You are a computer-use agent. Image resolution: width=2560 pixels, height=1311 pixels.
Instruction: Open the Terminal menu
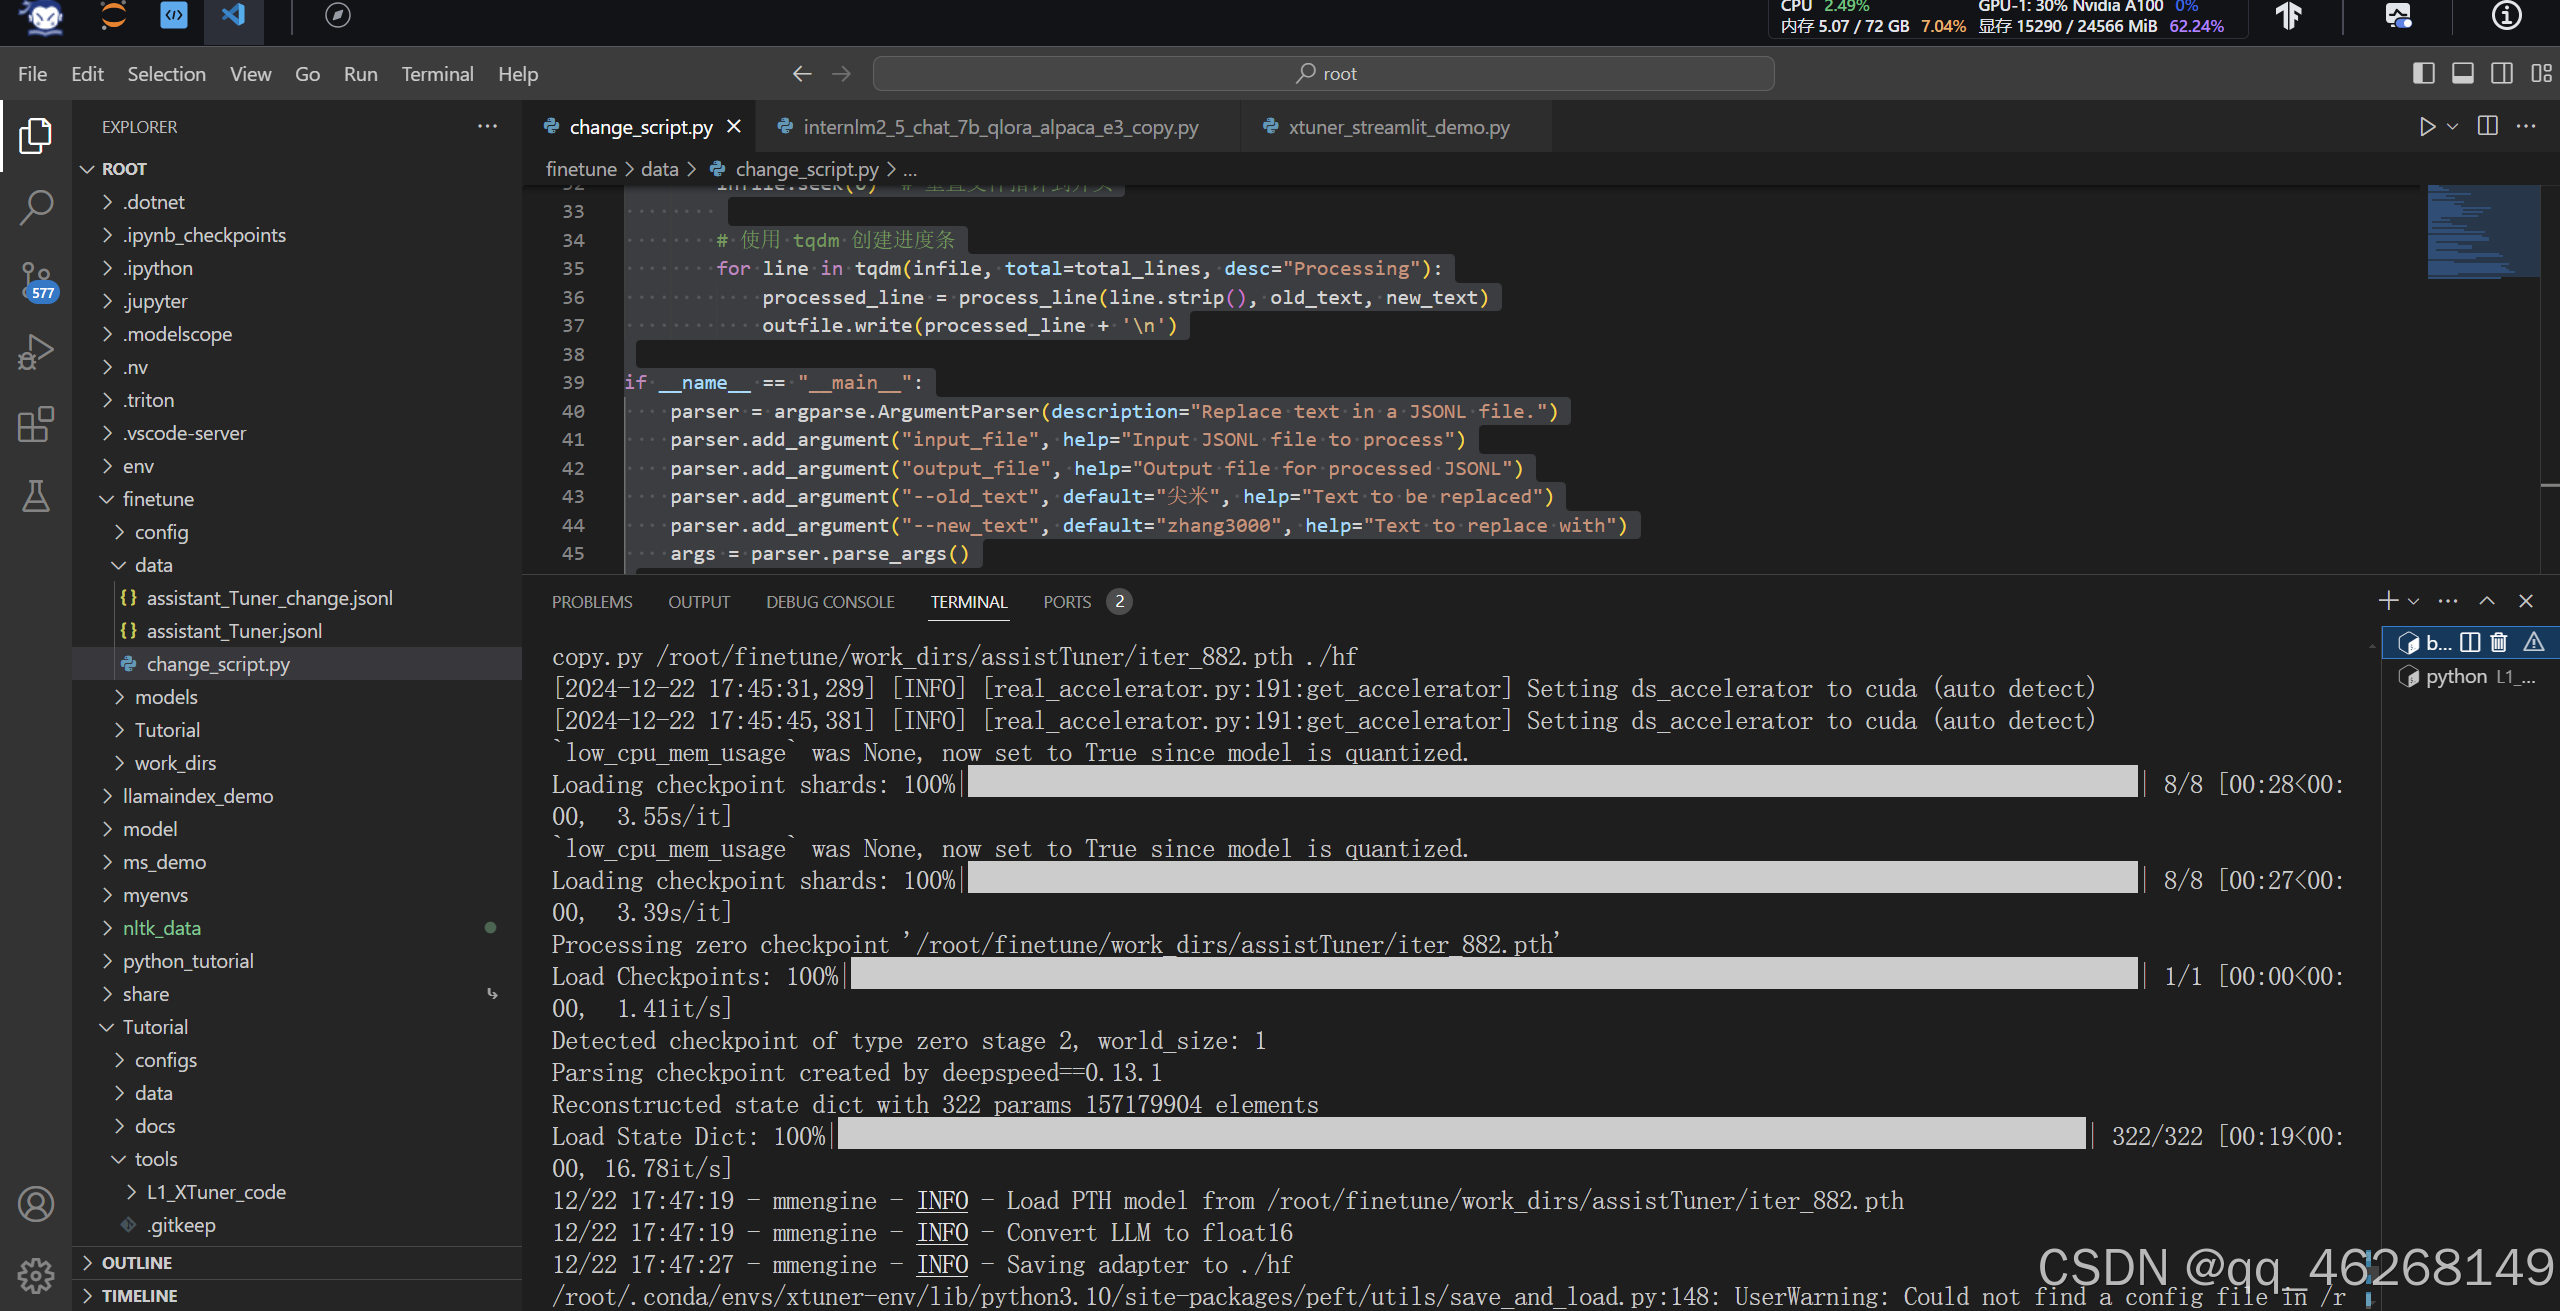(x=437, y=74)
